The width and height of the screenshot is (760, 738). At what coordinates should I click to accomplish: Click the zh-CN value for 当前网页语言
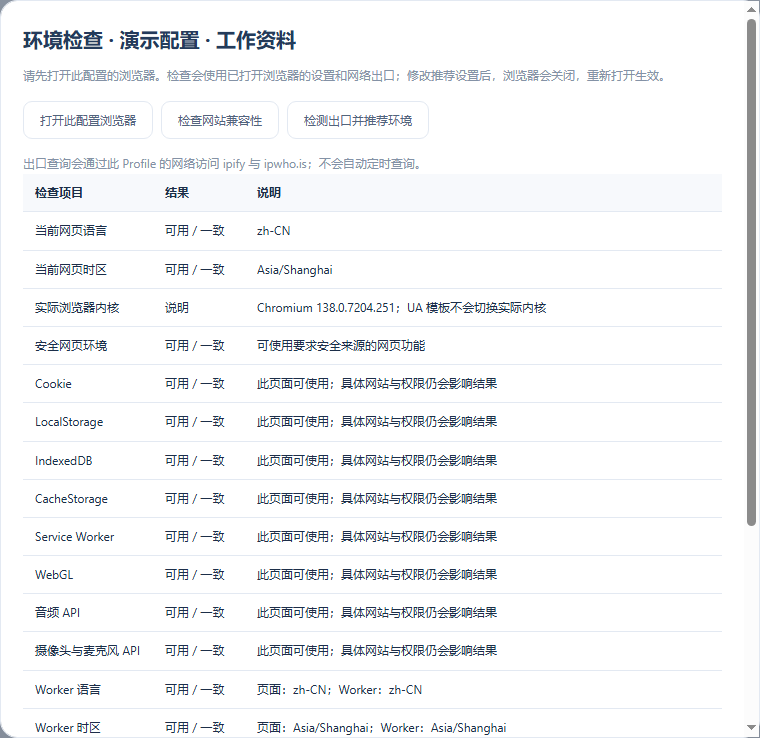pyautogui.click(x=274, y=231)
